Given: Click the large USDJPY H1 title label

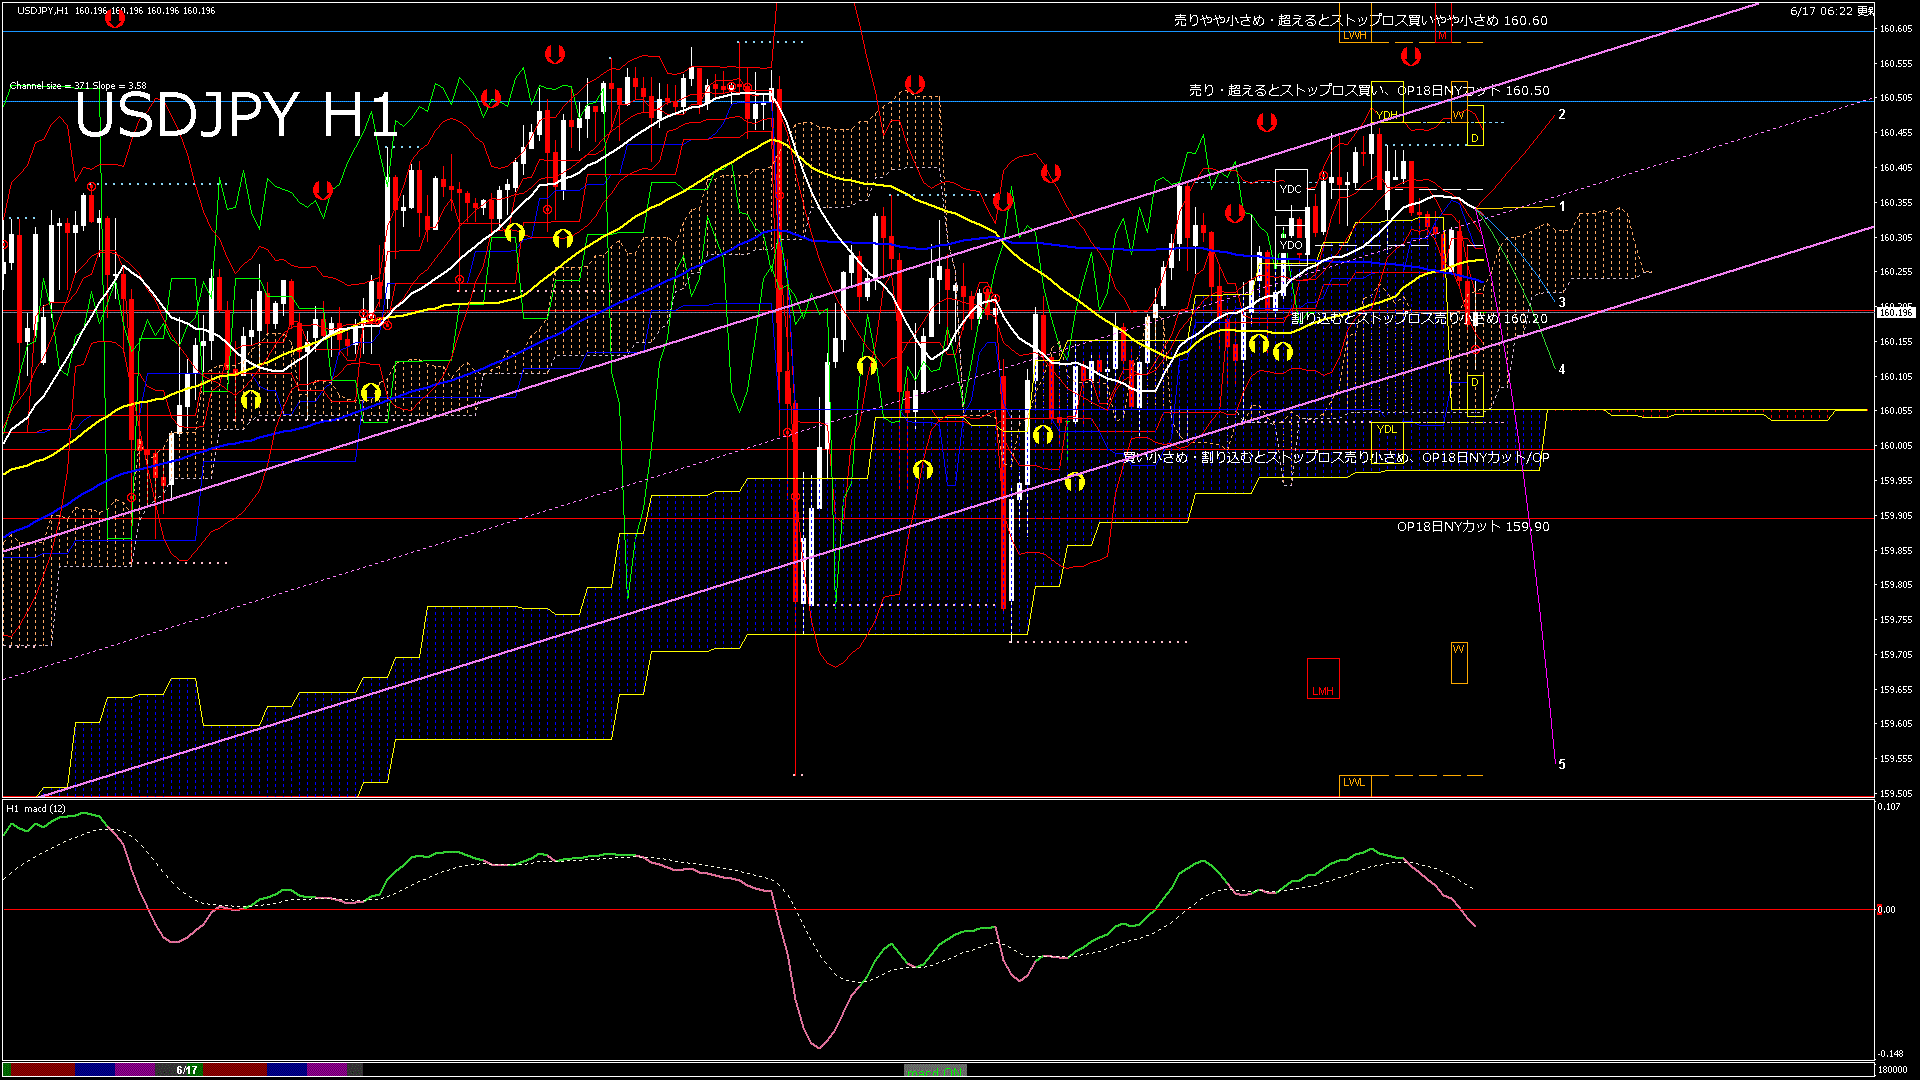Looking at the screenshot, I should 236,114.
